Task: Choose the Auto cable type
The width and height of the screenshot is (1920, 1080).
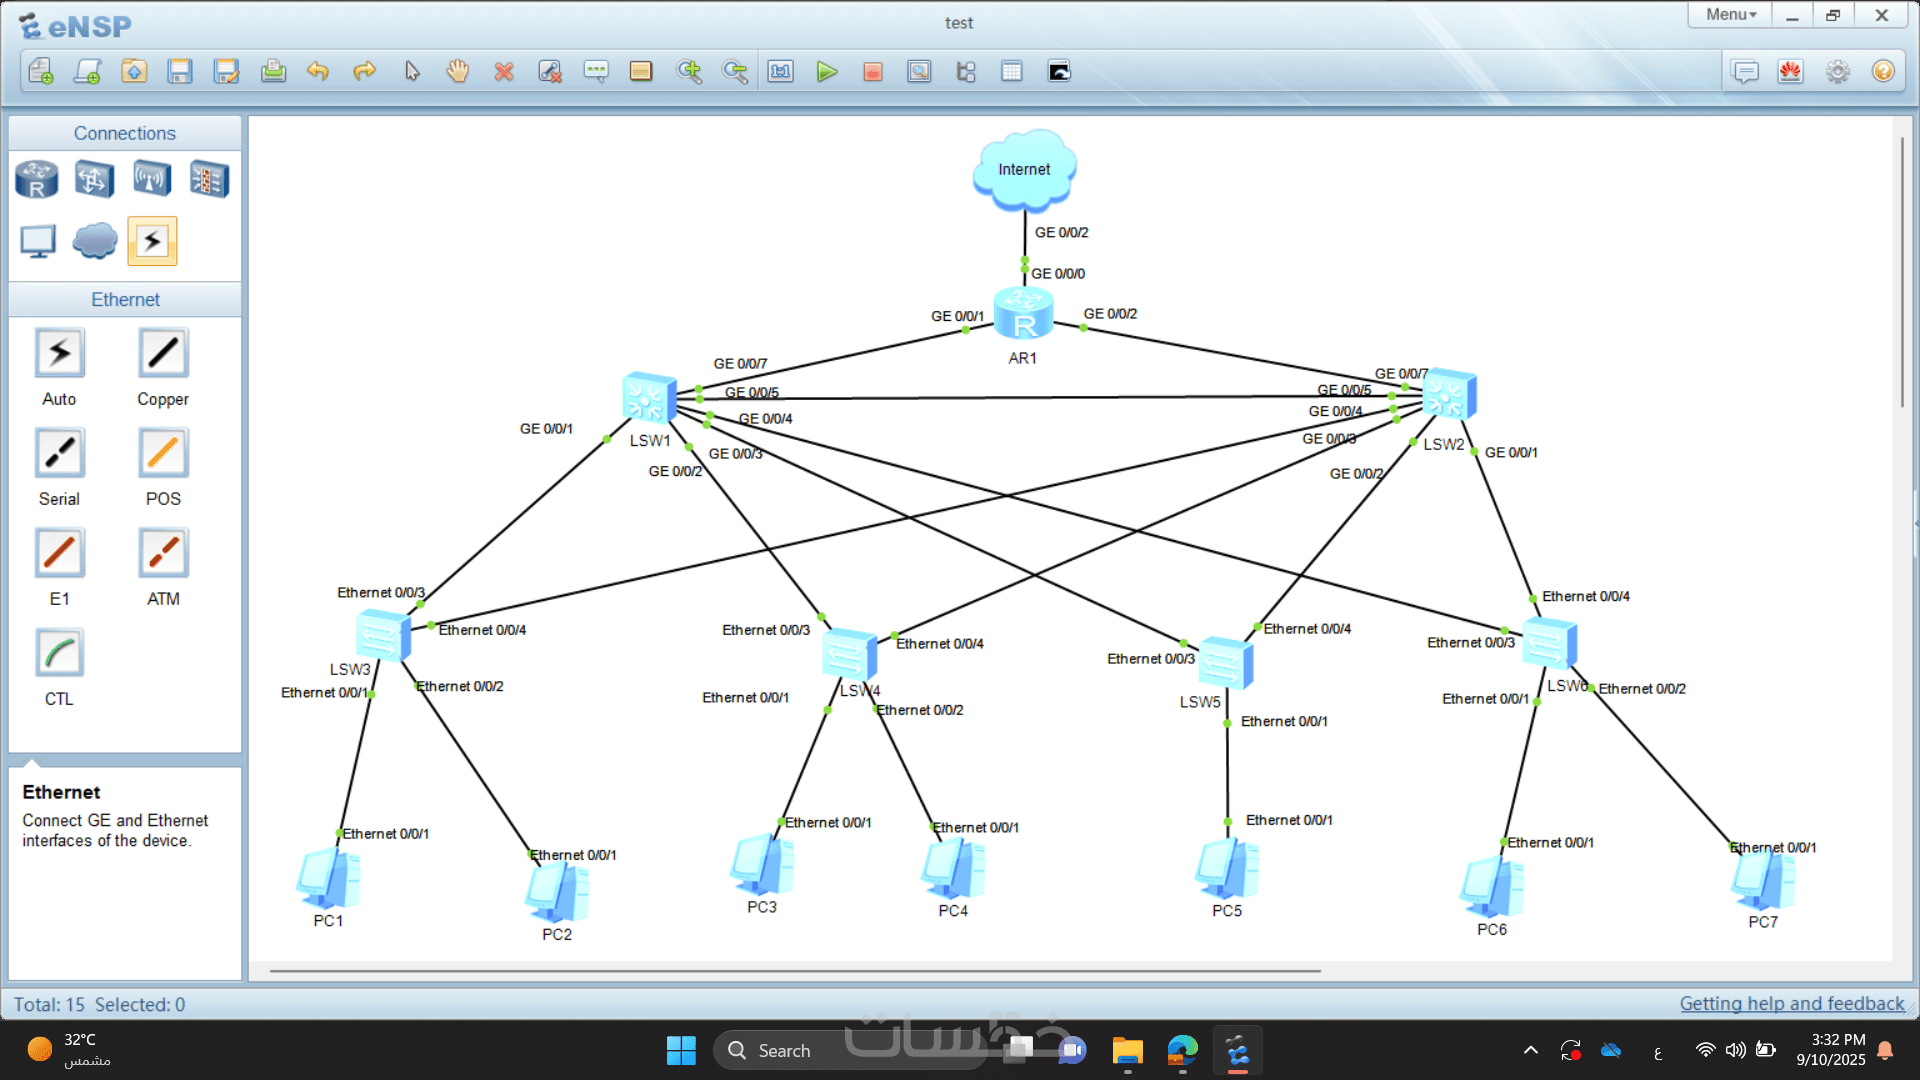Action: 59,354
